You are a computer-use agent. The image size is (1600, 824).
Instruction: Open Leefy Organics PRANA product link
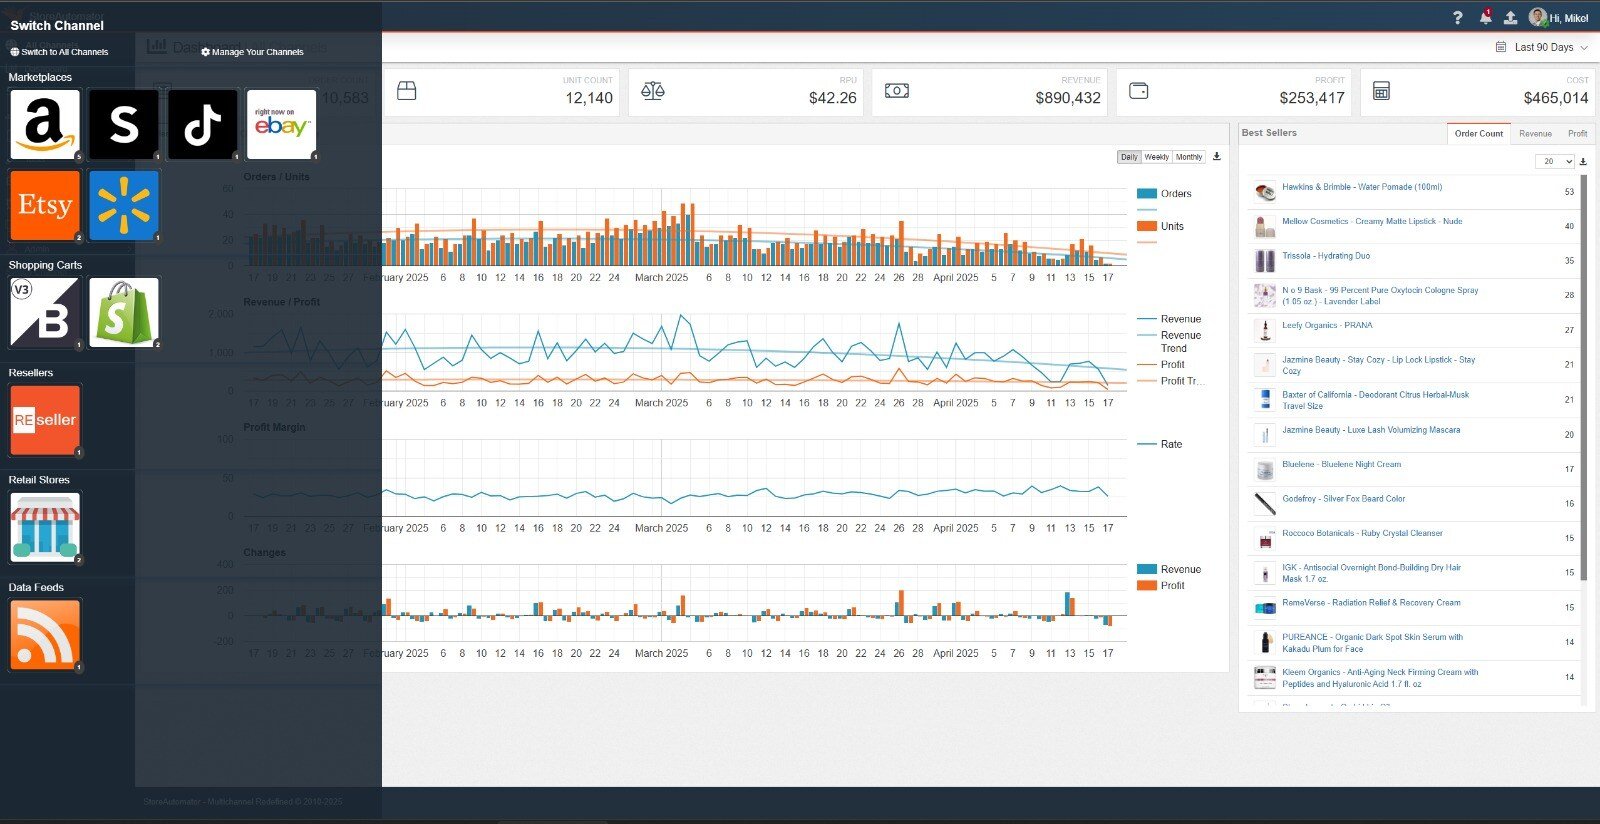[x=1327, y=325]
